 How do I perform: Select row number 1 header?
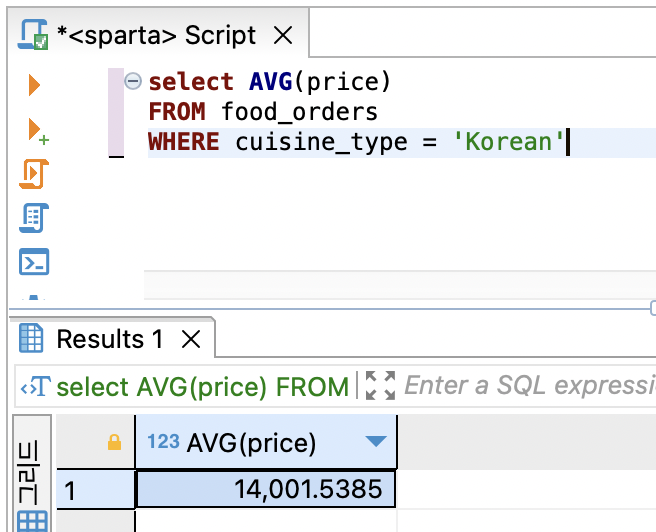(x=96, y=490)
